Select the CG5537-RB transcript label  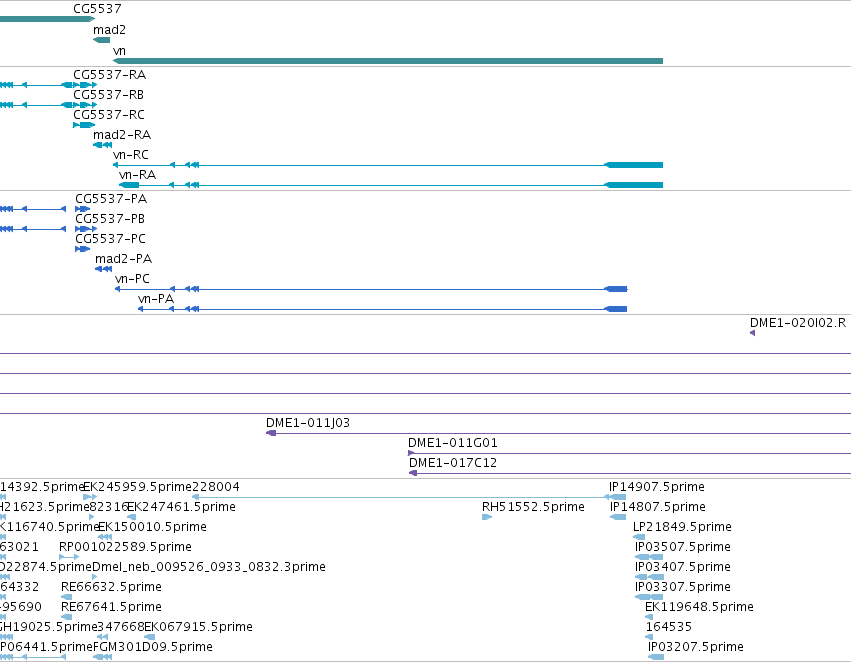pyautogui.click(x=109, y=94)
